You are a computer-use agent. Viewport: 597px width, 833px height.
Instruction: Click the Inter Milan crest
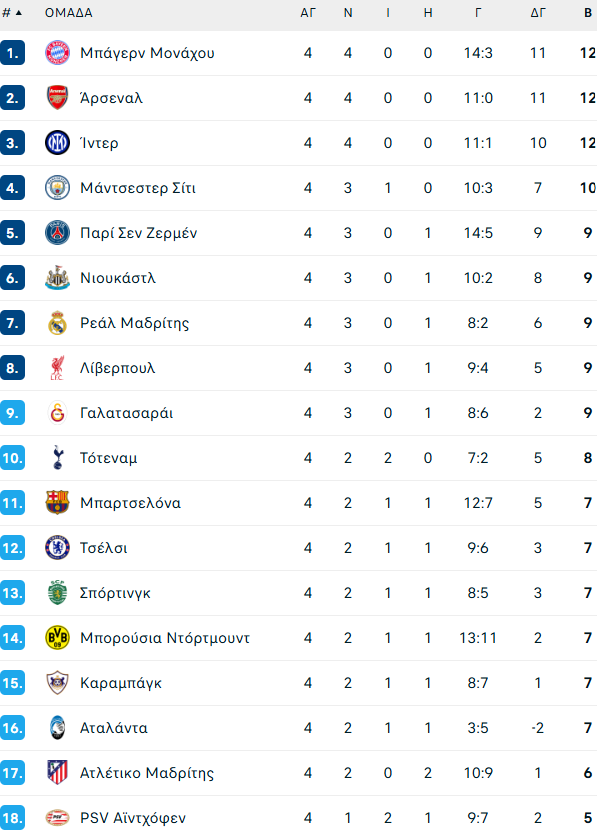pyautogui.click(x=57, y=143)
